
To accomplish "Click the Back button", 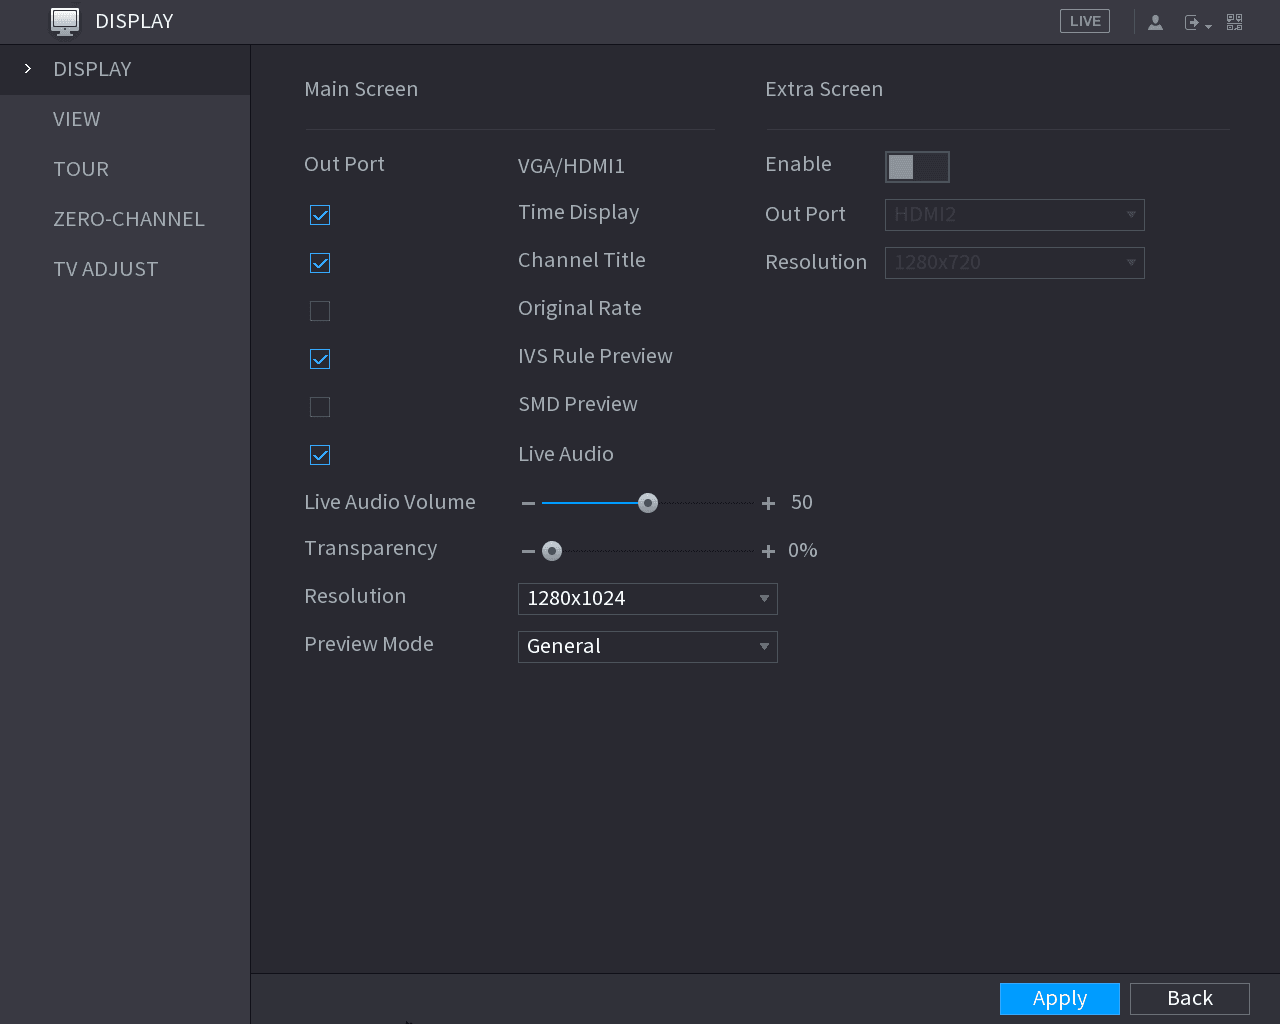I will [x=1190, y=999].
